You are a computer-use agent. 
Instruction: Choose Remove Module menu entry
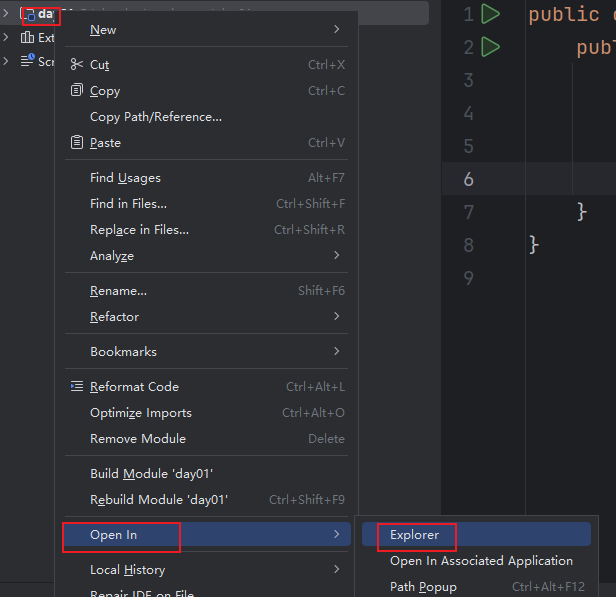click(206, 439)
